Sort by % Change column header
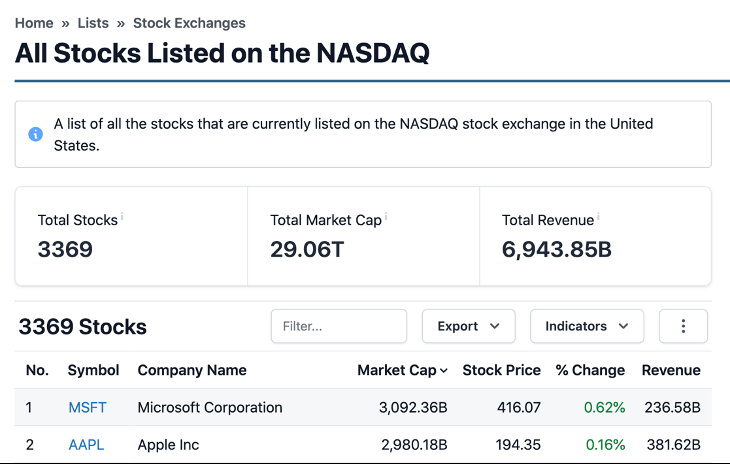 (x=590, y=370)
